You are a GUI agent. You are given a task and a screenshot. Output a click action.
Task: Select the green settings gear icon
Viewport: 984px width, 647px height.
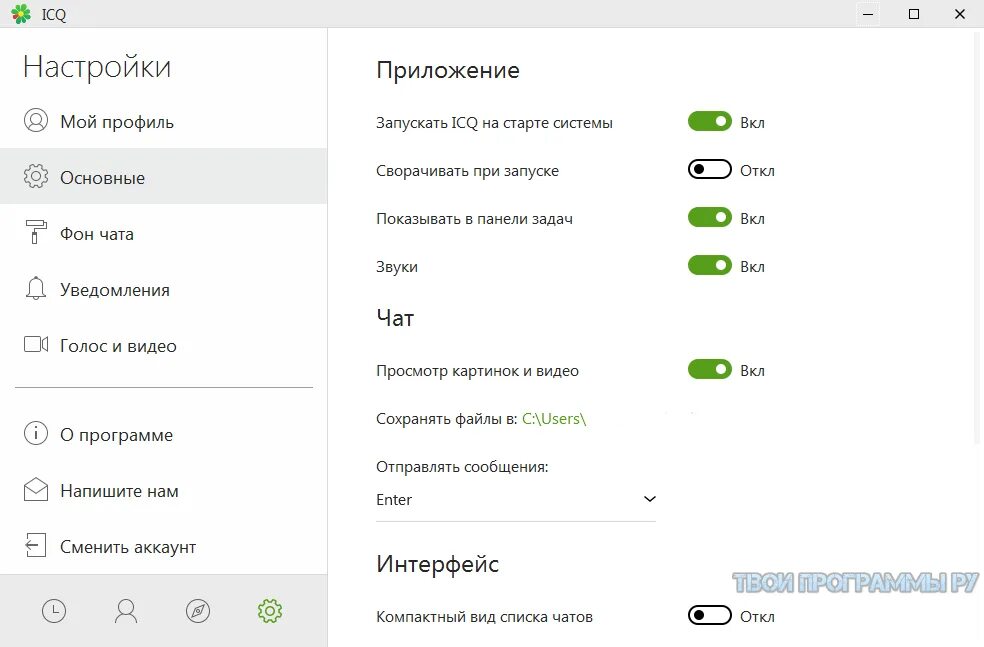click(x=270, y=611)
